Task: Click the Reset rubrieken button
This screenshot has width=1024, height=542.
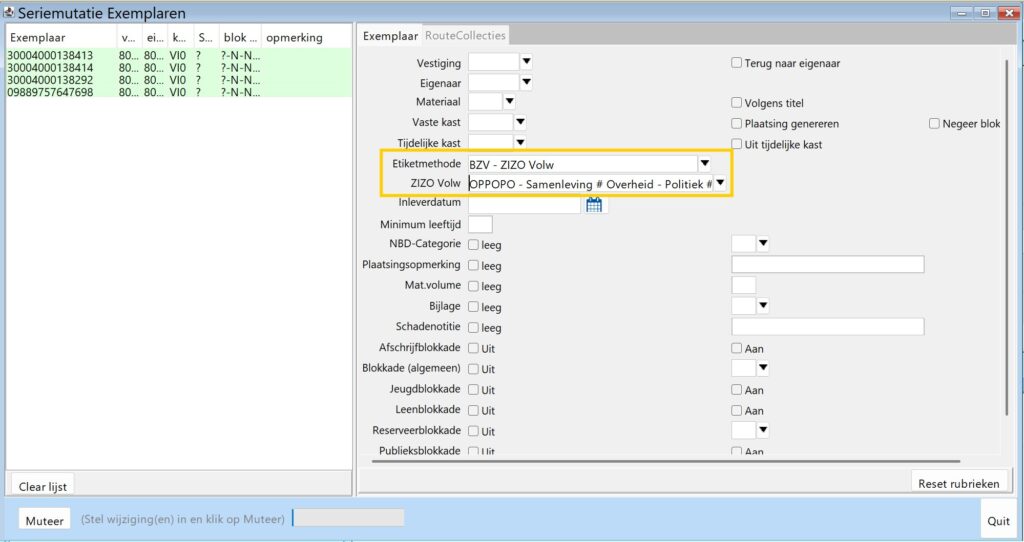Action: (958, 483)
